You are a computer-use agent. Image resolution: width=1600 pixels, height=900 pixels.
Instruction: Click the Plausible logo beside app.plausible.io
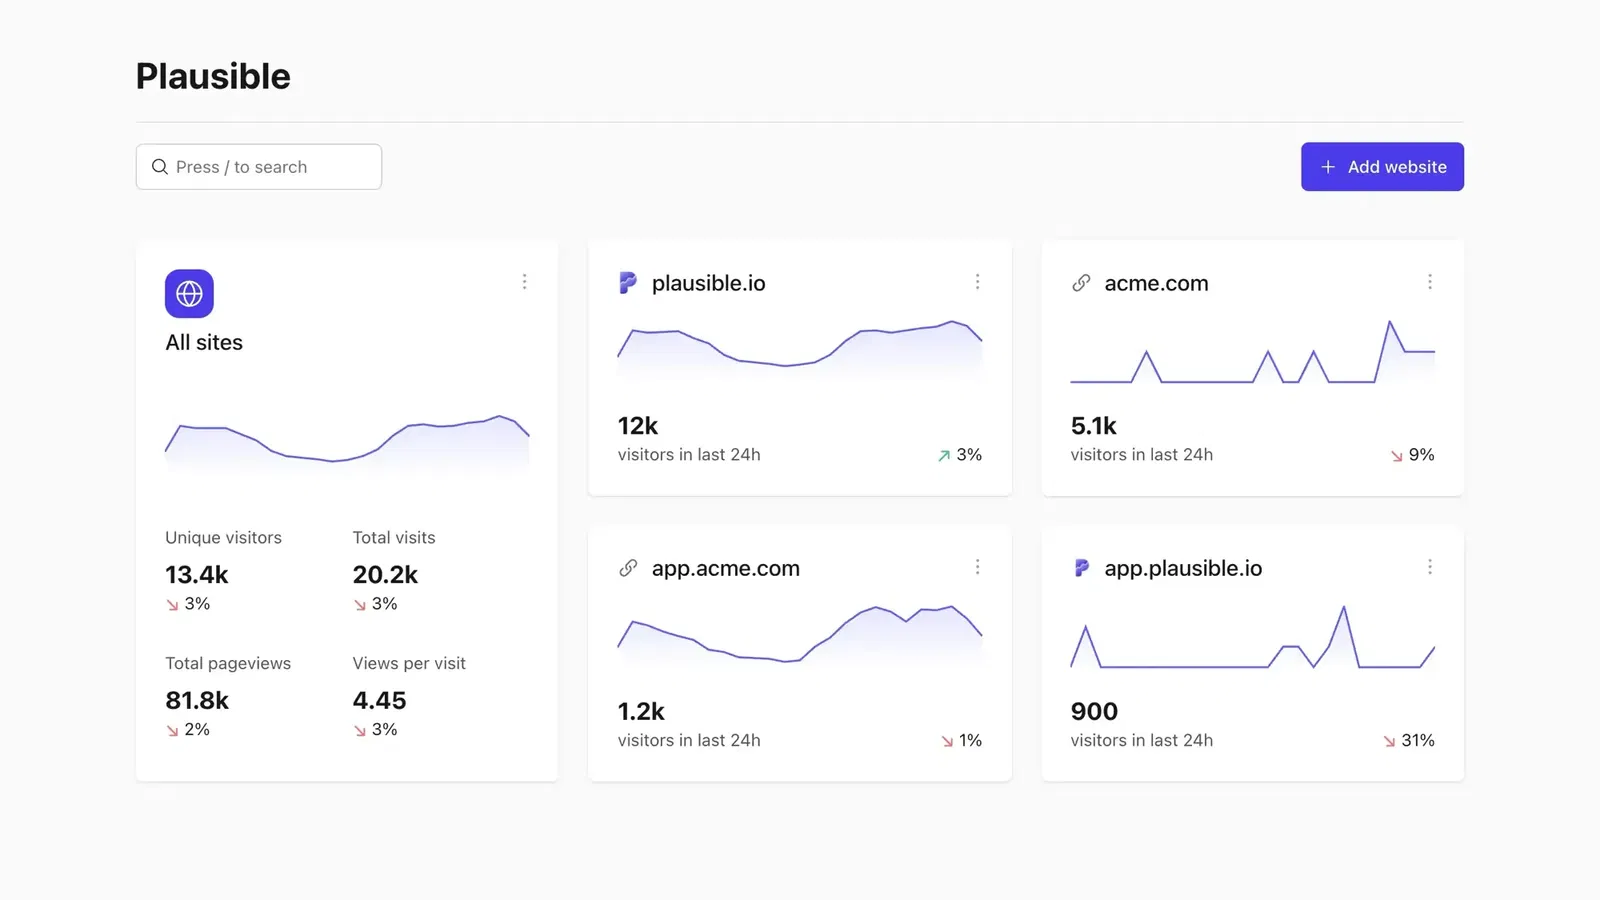[x=1080, y=568]
